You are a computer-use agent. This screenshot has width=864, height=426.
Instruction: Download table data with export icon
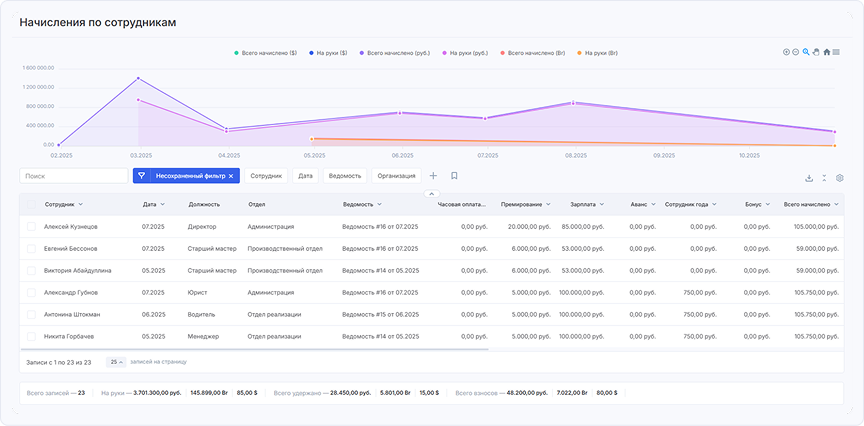[x=809, y=178]
